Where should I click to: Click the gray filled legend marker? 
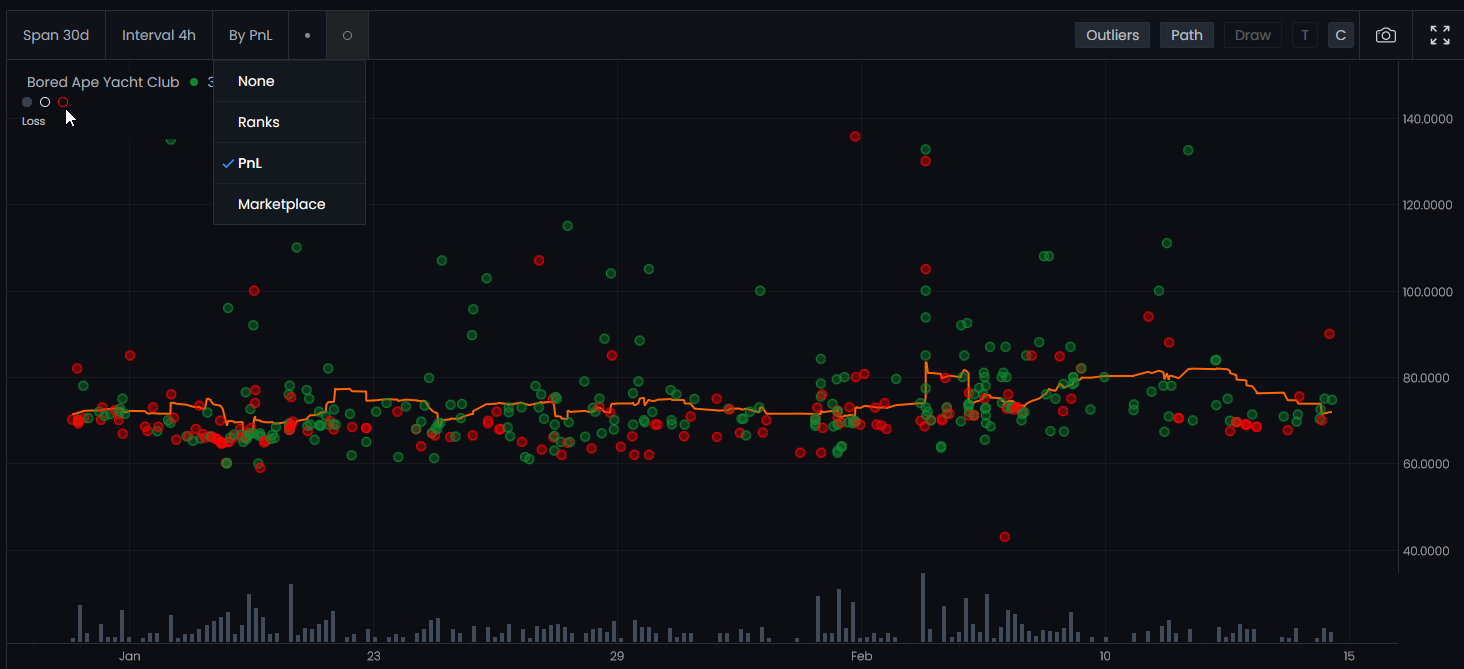[x=27, y=102]
